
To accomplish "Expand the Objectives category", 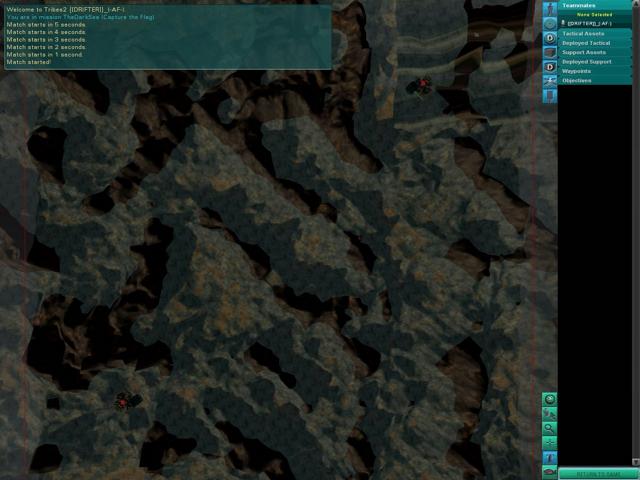I will (594, 80).
